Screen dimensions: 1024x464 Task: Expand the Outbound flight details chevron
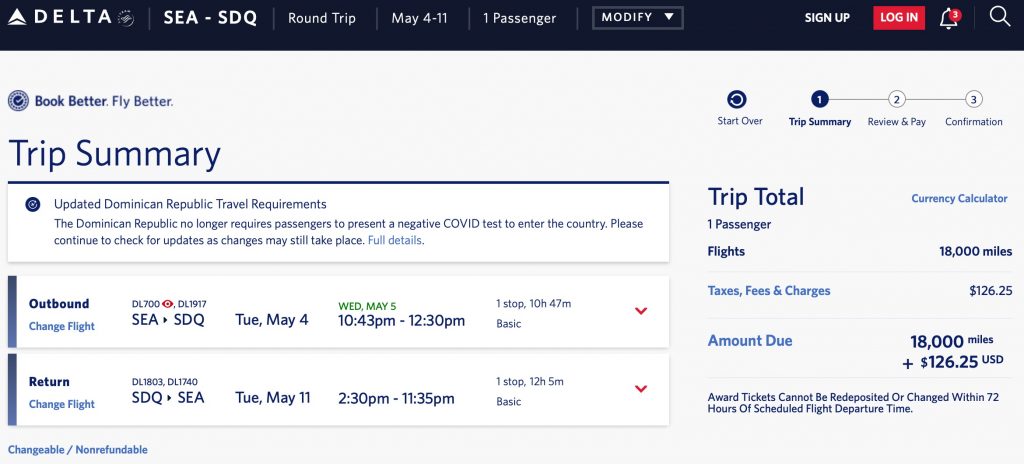[641, 311]
